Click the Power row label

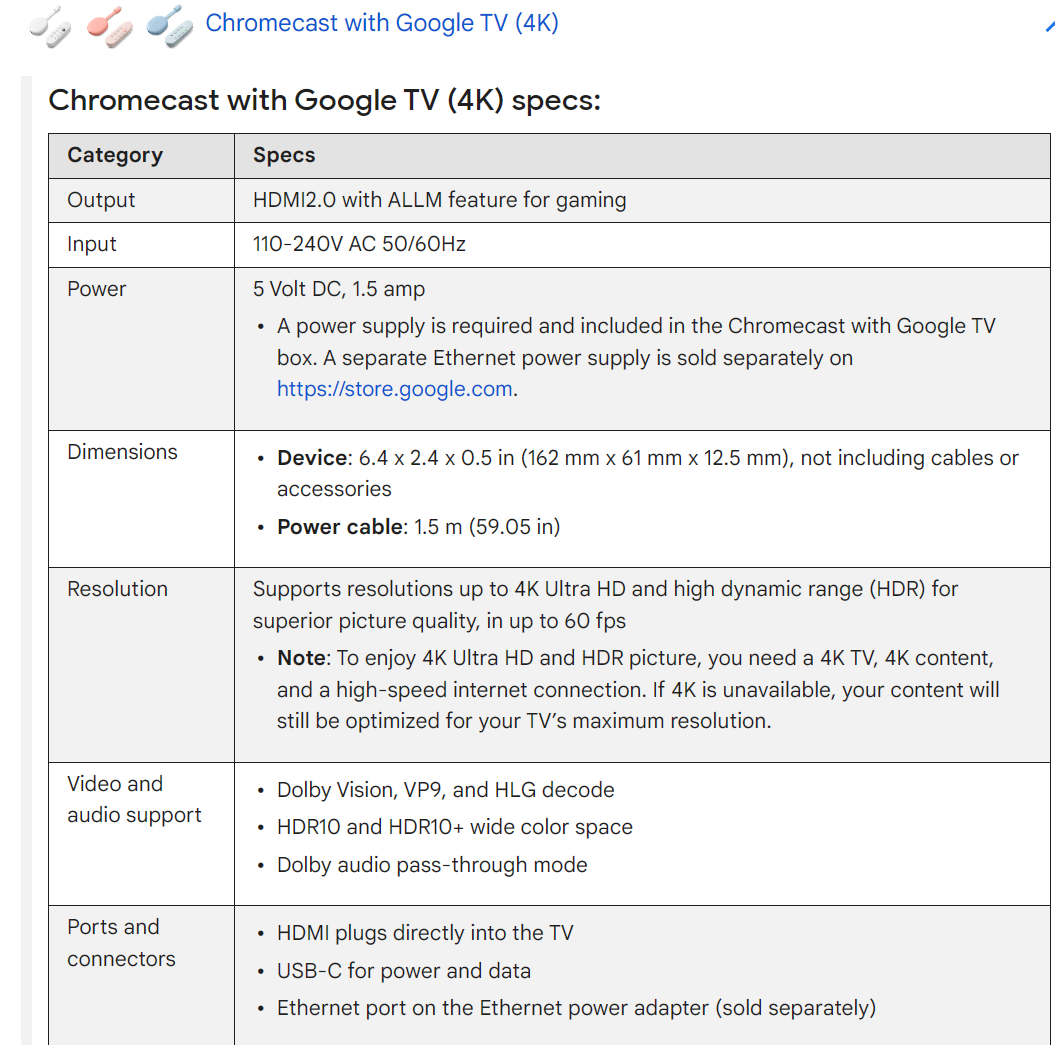pos(97,289)
